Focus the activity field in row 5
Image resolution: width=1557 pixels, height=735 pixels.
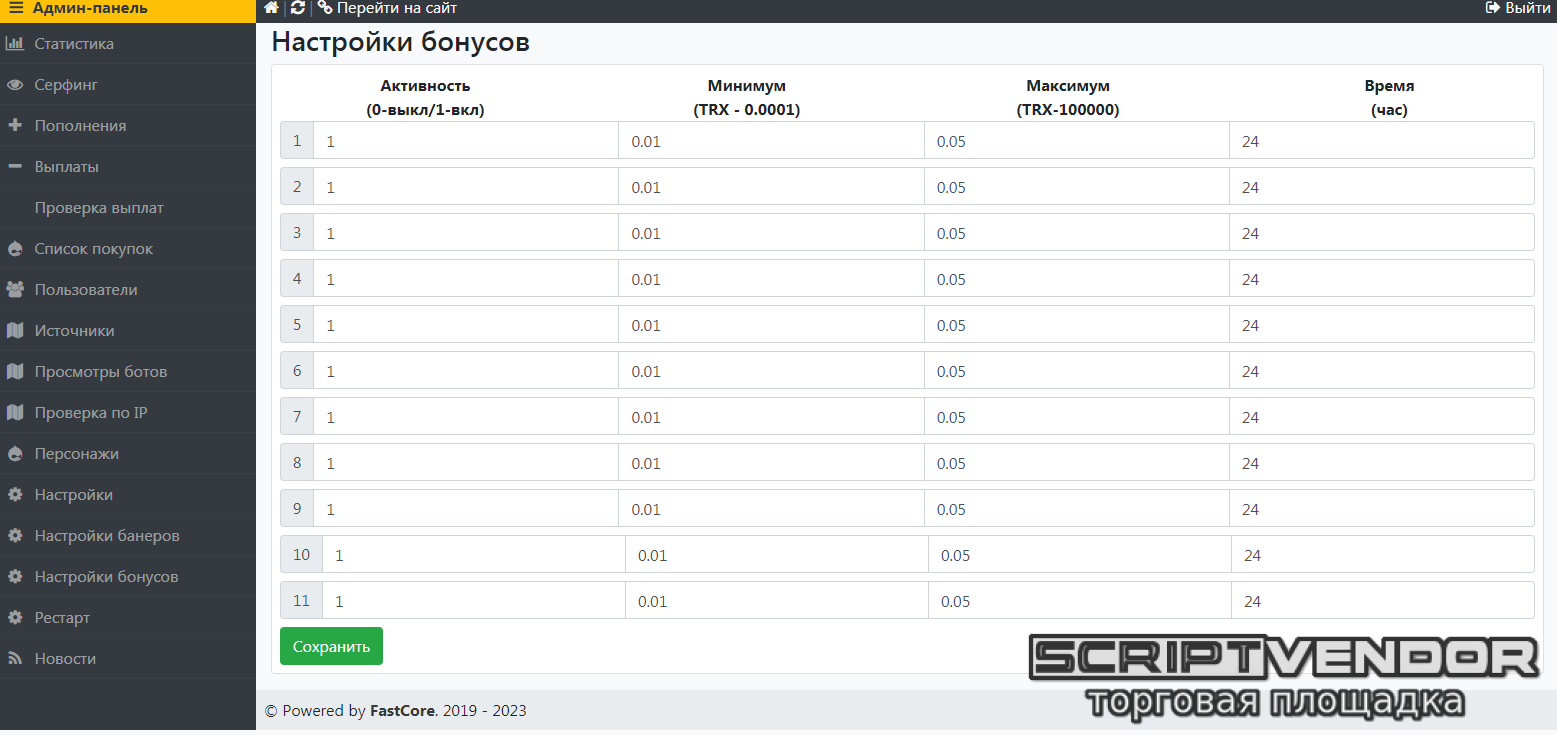point(466,325)
